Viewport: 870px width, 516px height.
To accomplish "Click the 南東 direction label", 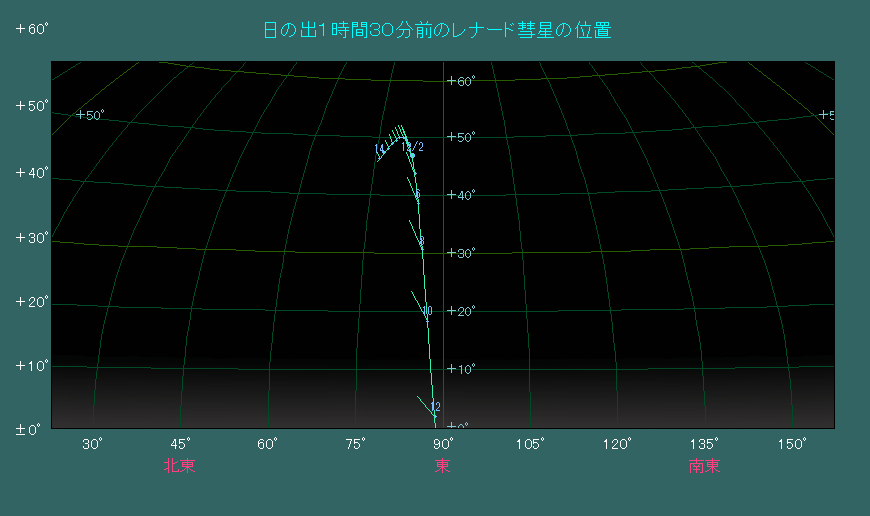I will coord(704,466).
